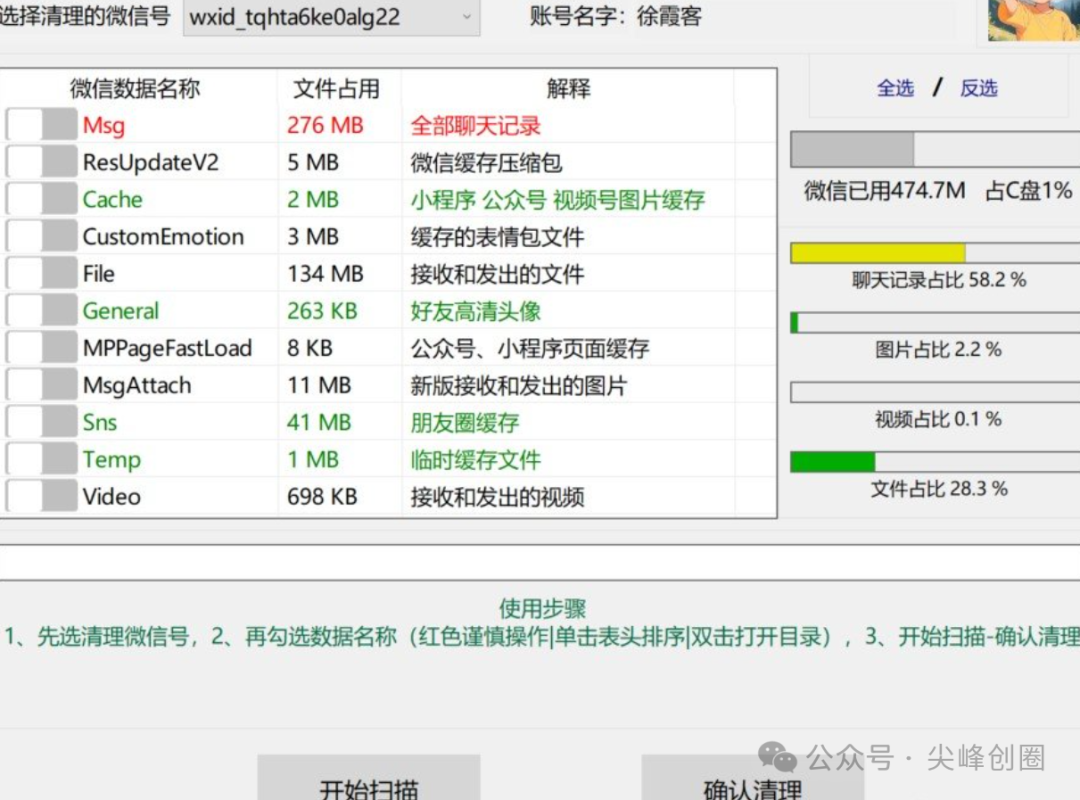This screenshot has width=1080, height=800.
Task: Sort by the 微信数据名称 column header
Action: tap(135, 88)
